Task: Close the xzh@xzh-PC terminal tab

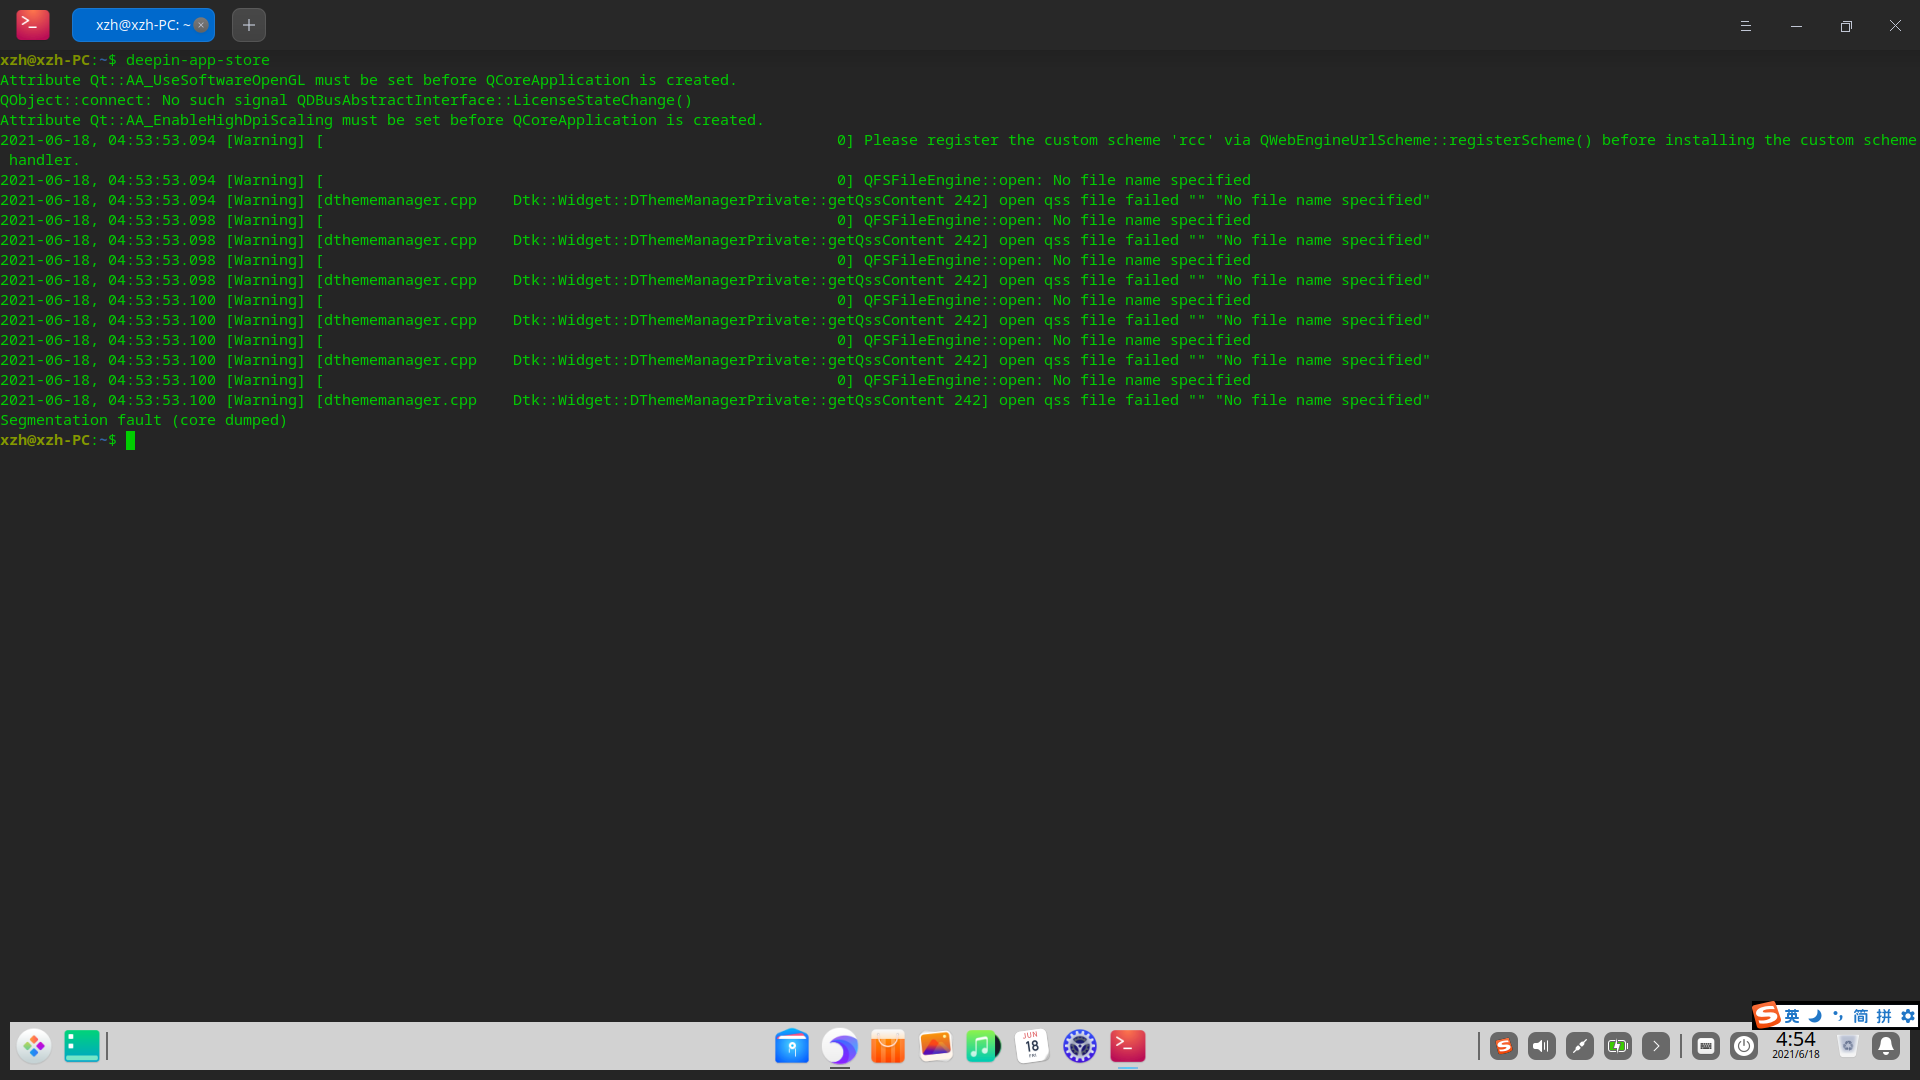Action: pyautogui.click(x=201, y=25)
